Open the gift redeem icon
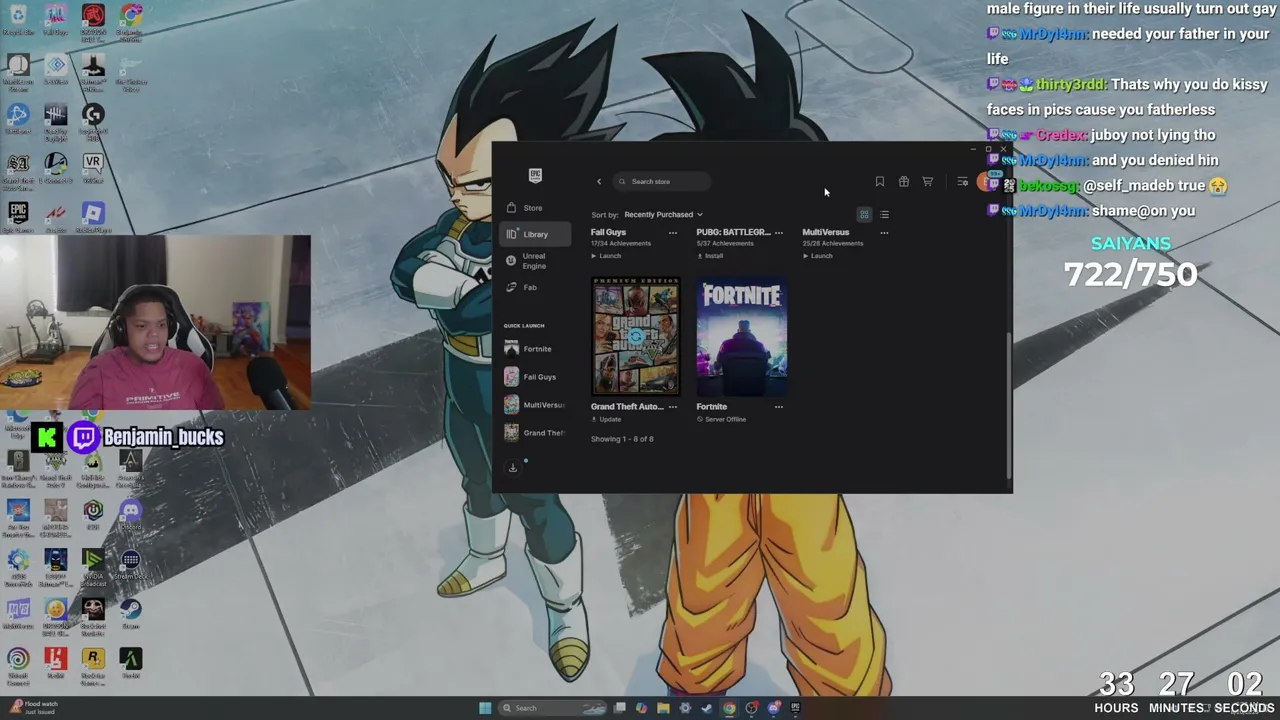This screenshot has width=1280, height=720. tap(903, 181)
